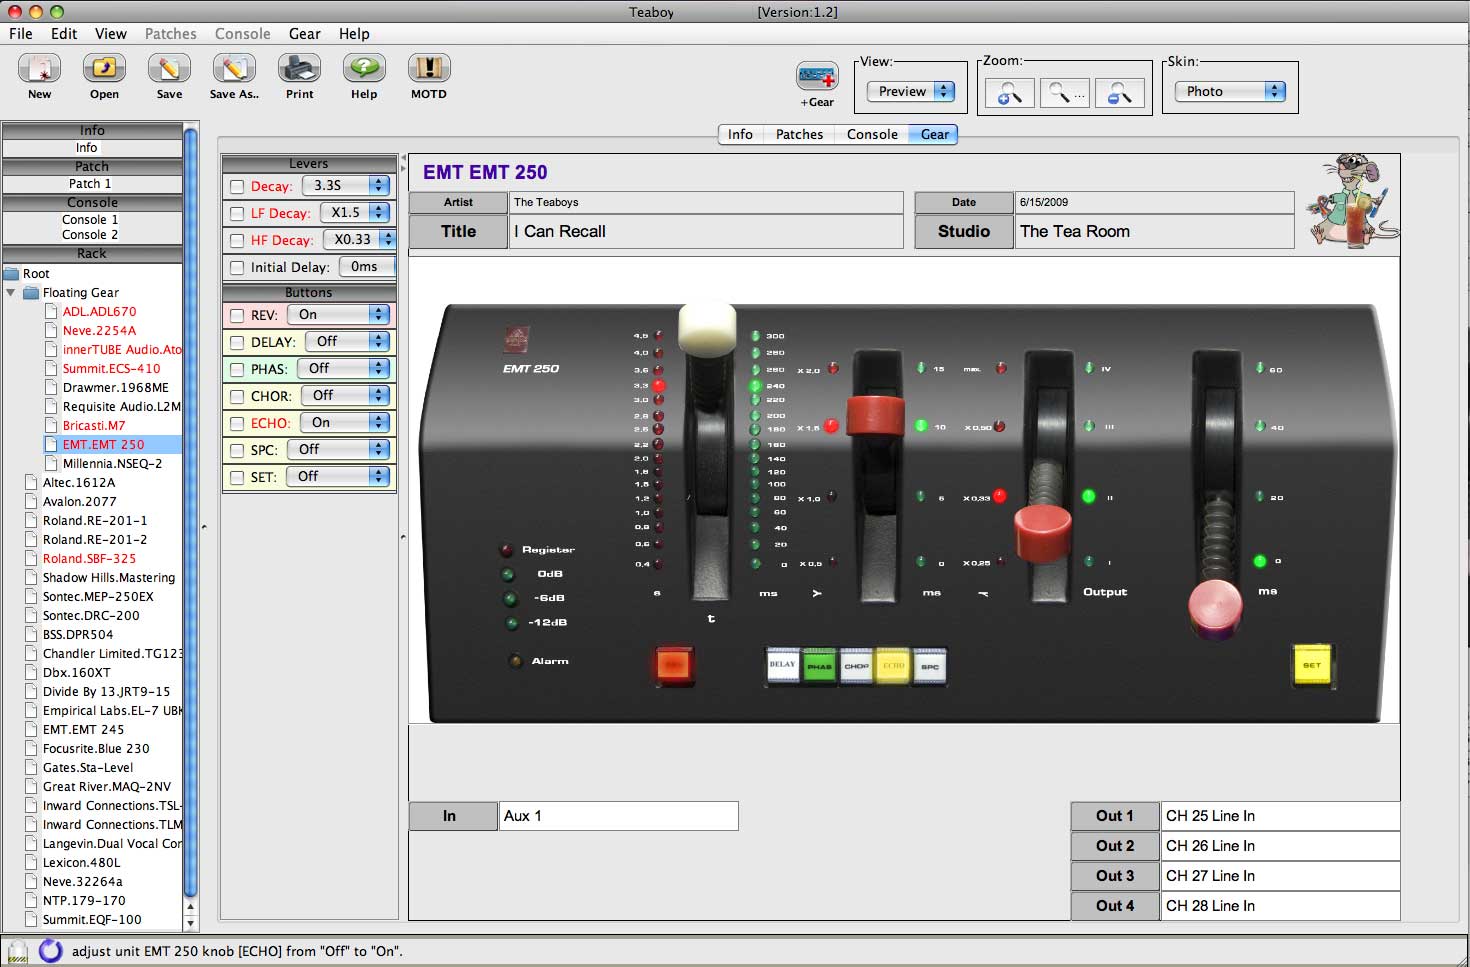The image size is (1470, 967).
Task: Open the Decay 3.3S dropdown
Action: (x=346, y=185)
